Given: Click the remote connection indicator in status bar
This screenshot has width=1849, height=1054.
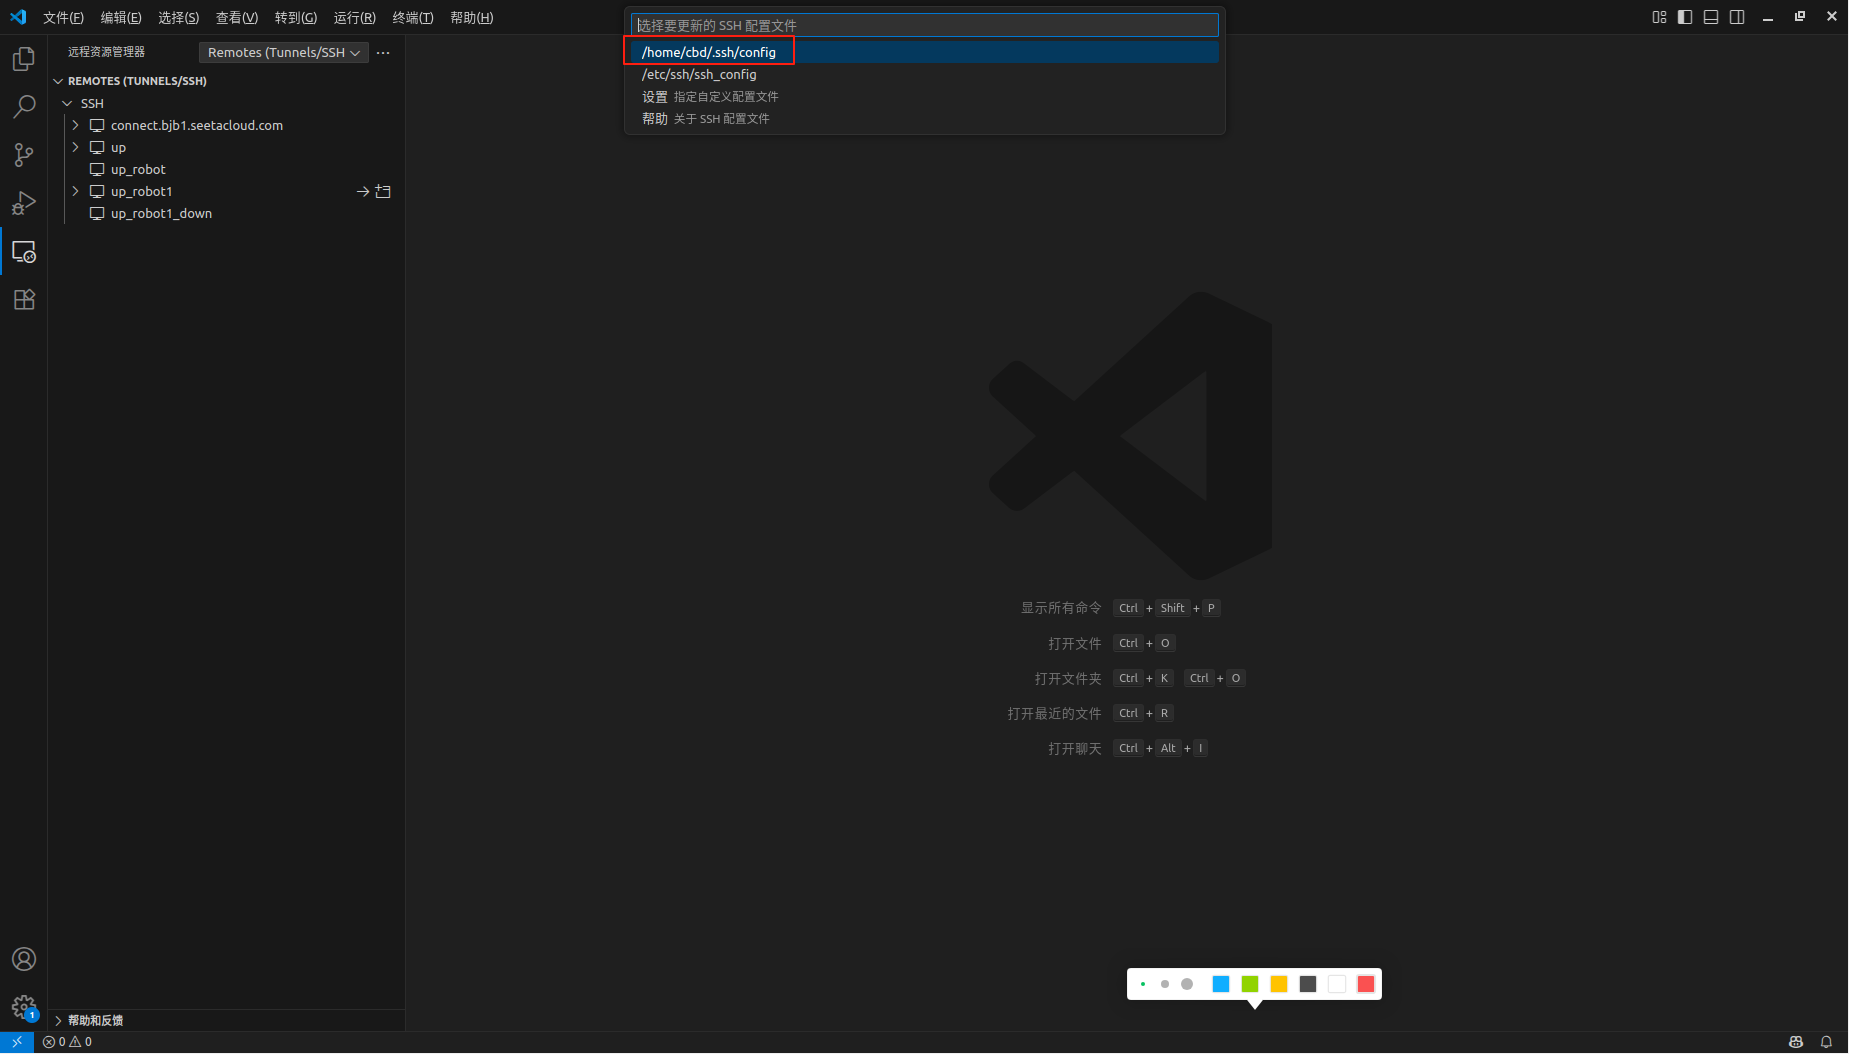Looking at the screenshot, I should click(16, 1041).
